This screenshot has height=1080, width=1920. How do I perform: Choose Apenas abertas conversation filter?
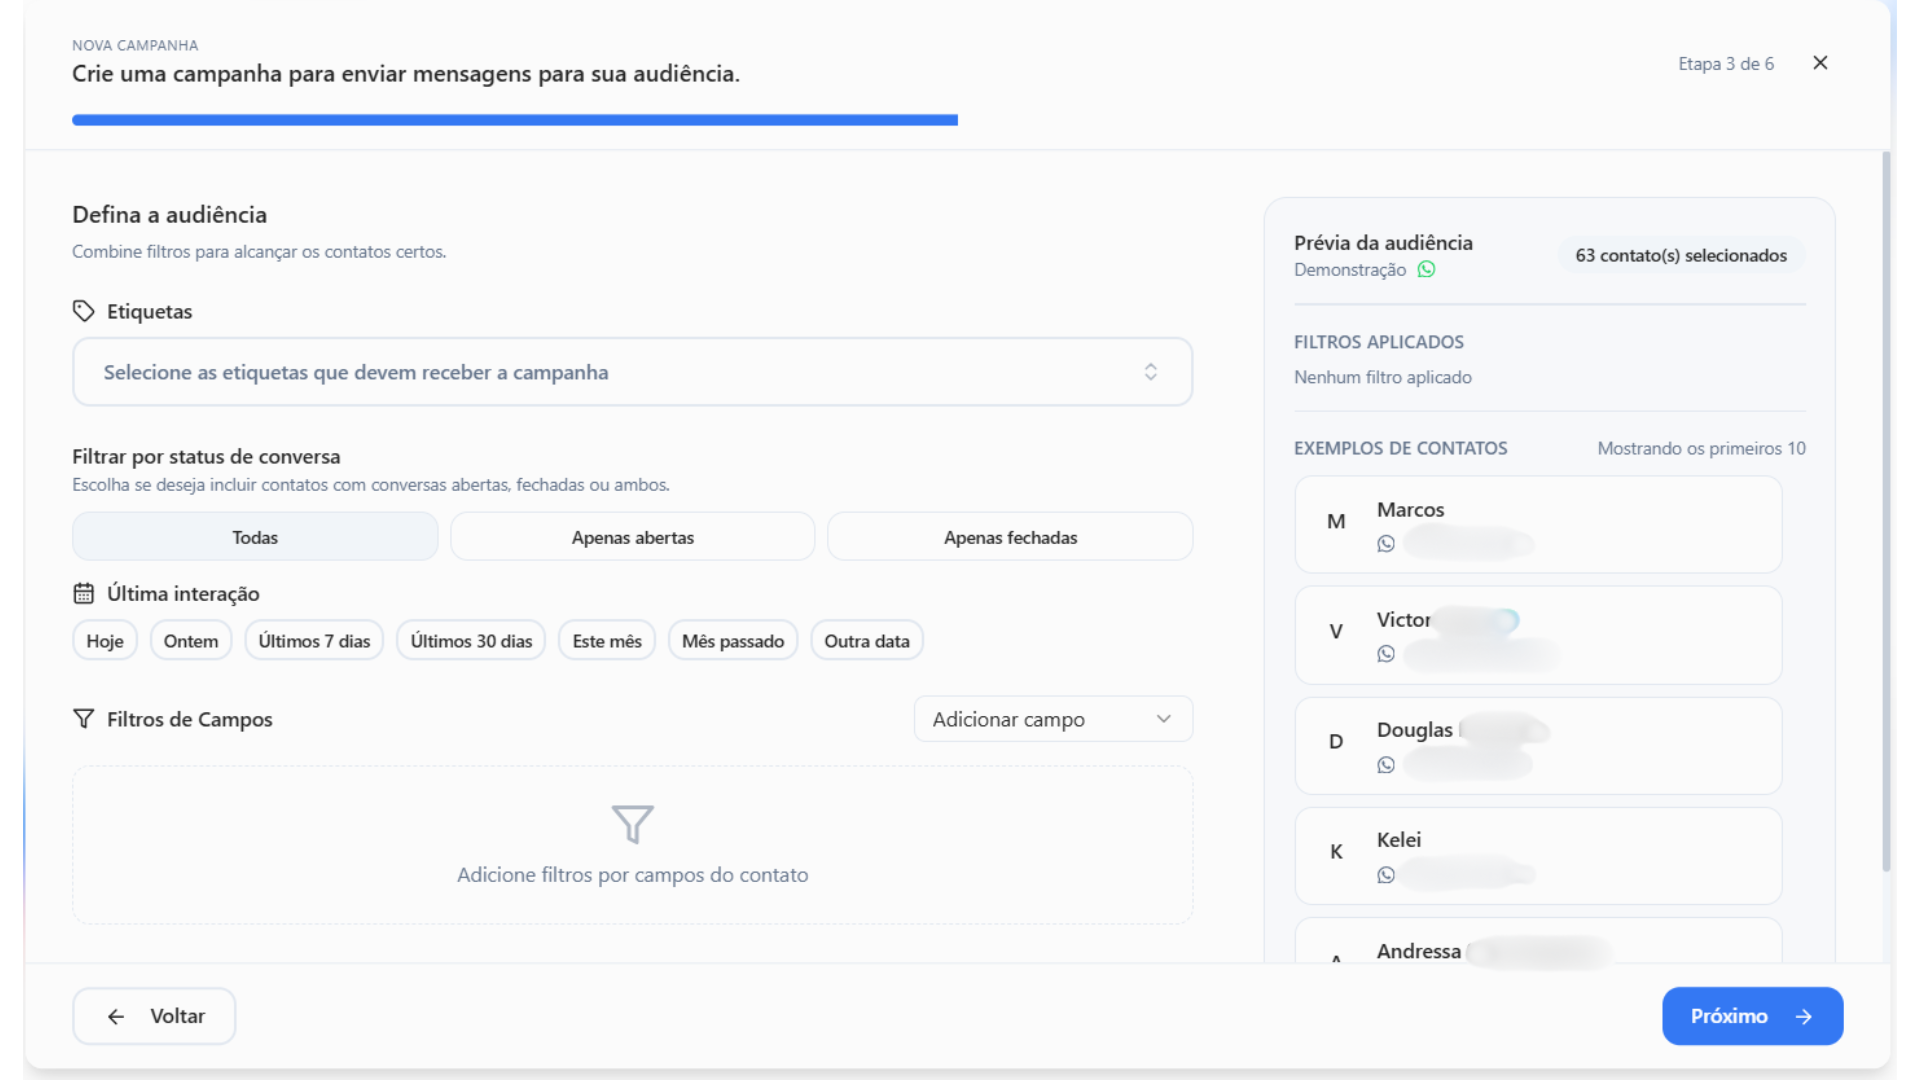coord(632,537)
